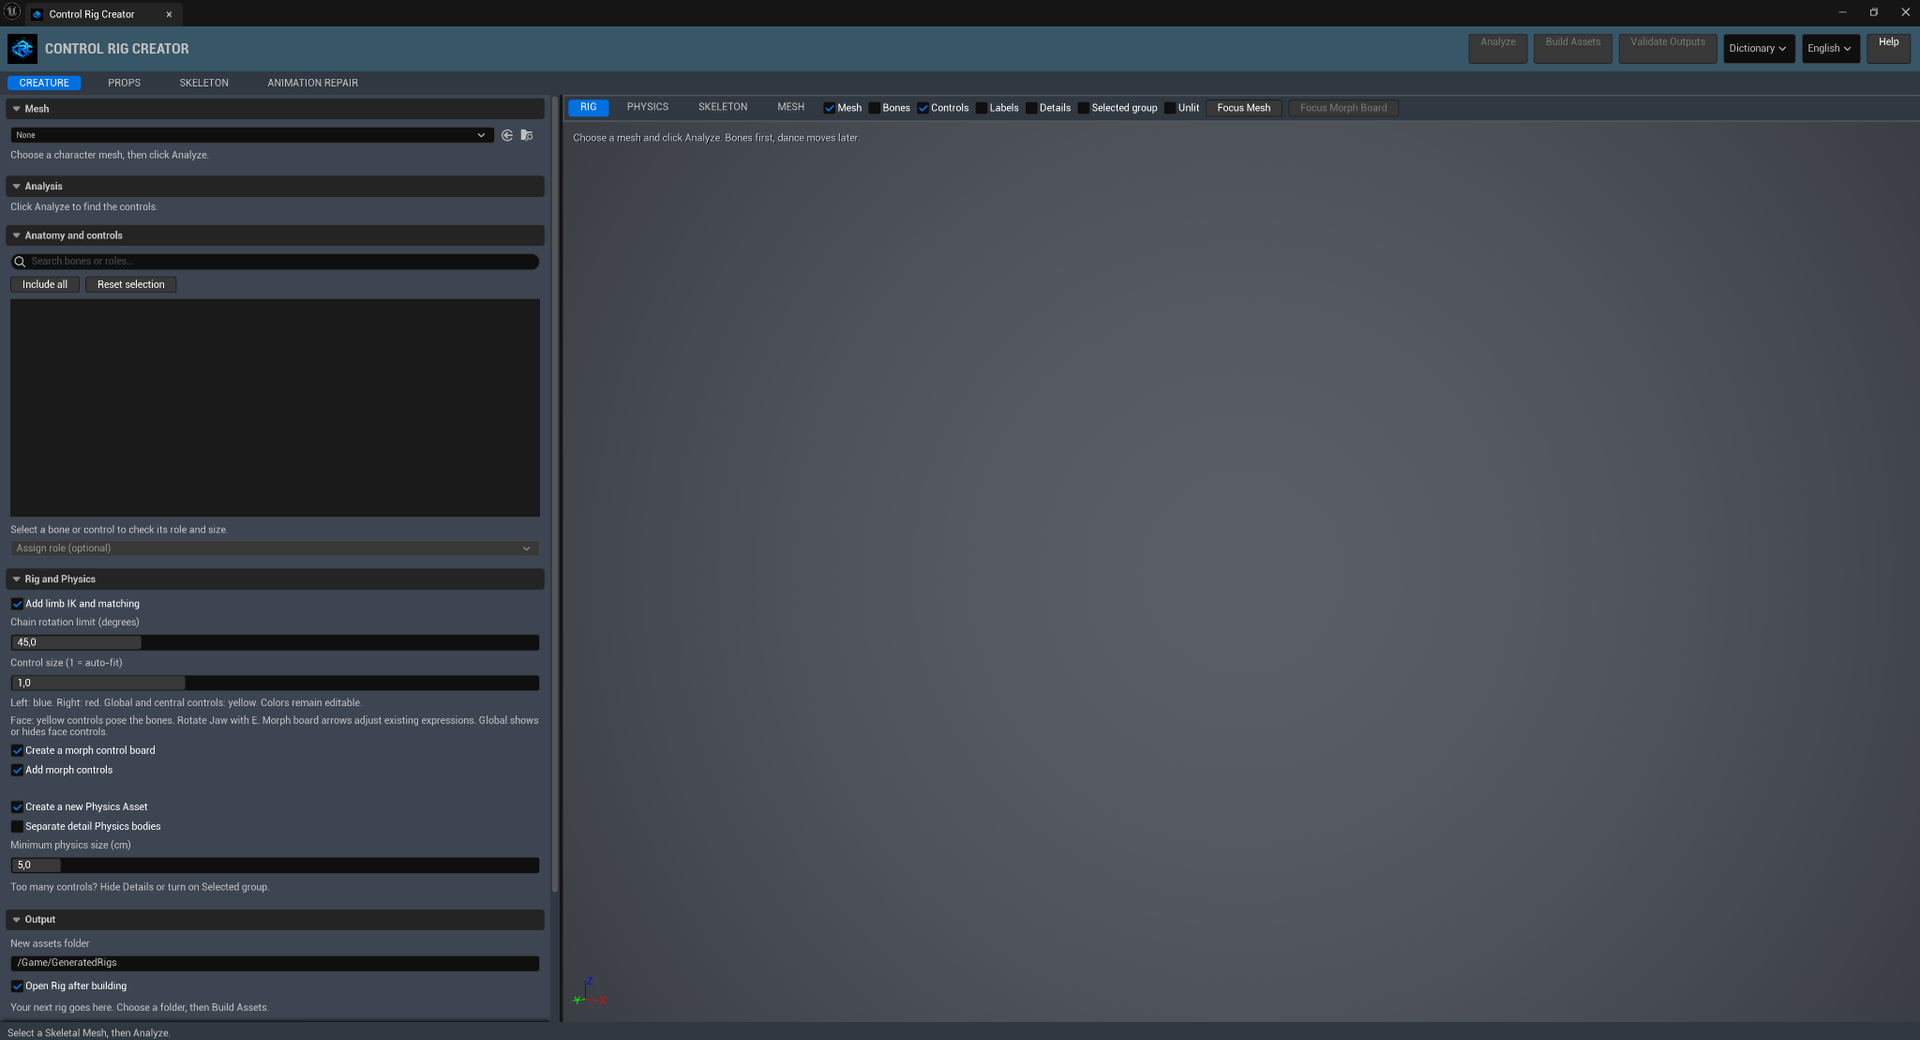Click the Control size slider
The image size is (1920, 1040).
pyautogui.click(x=274, y=683)
